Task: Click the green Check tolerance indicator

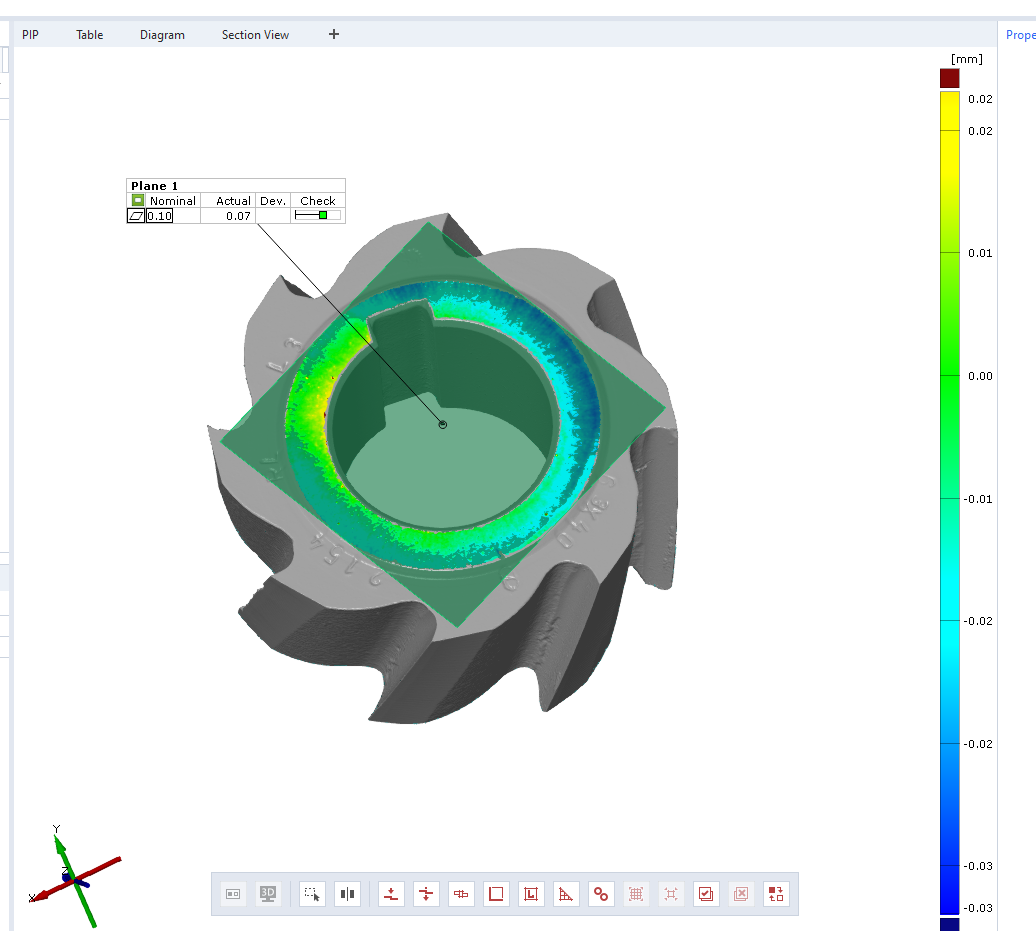Action: [322, 215]
